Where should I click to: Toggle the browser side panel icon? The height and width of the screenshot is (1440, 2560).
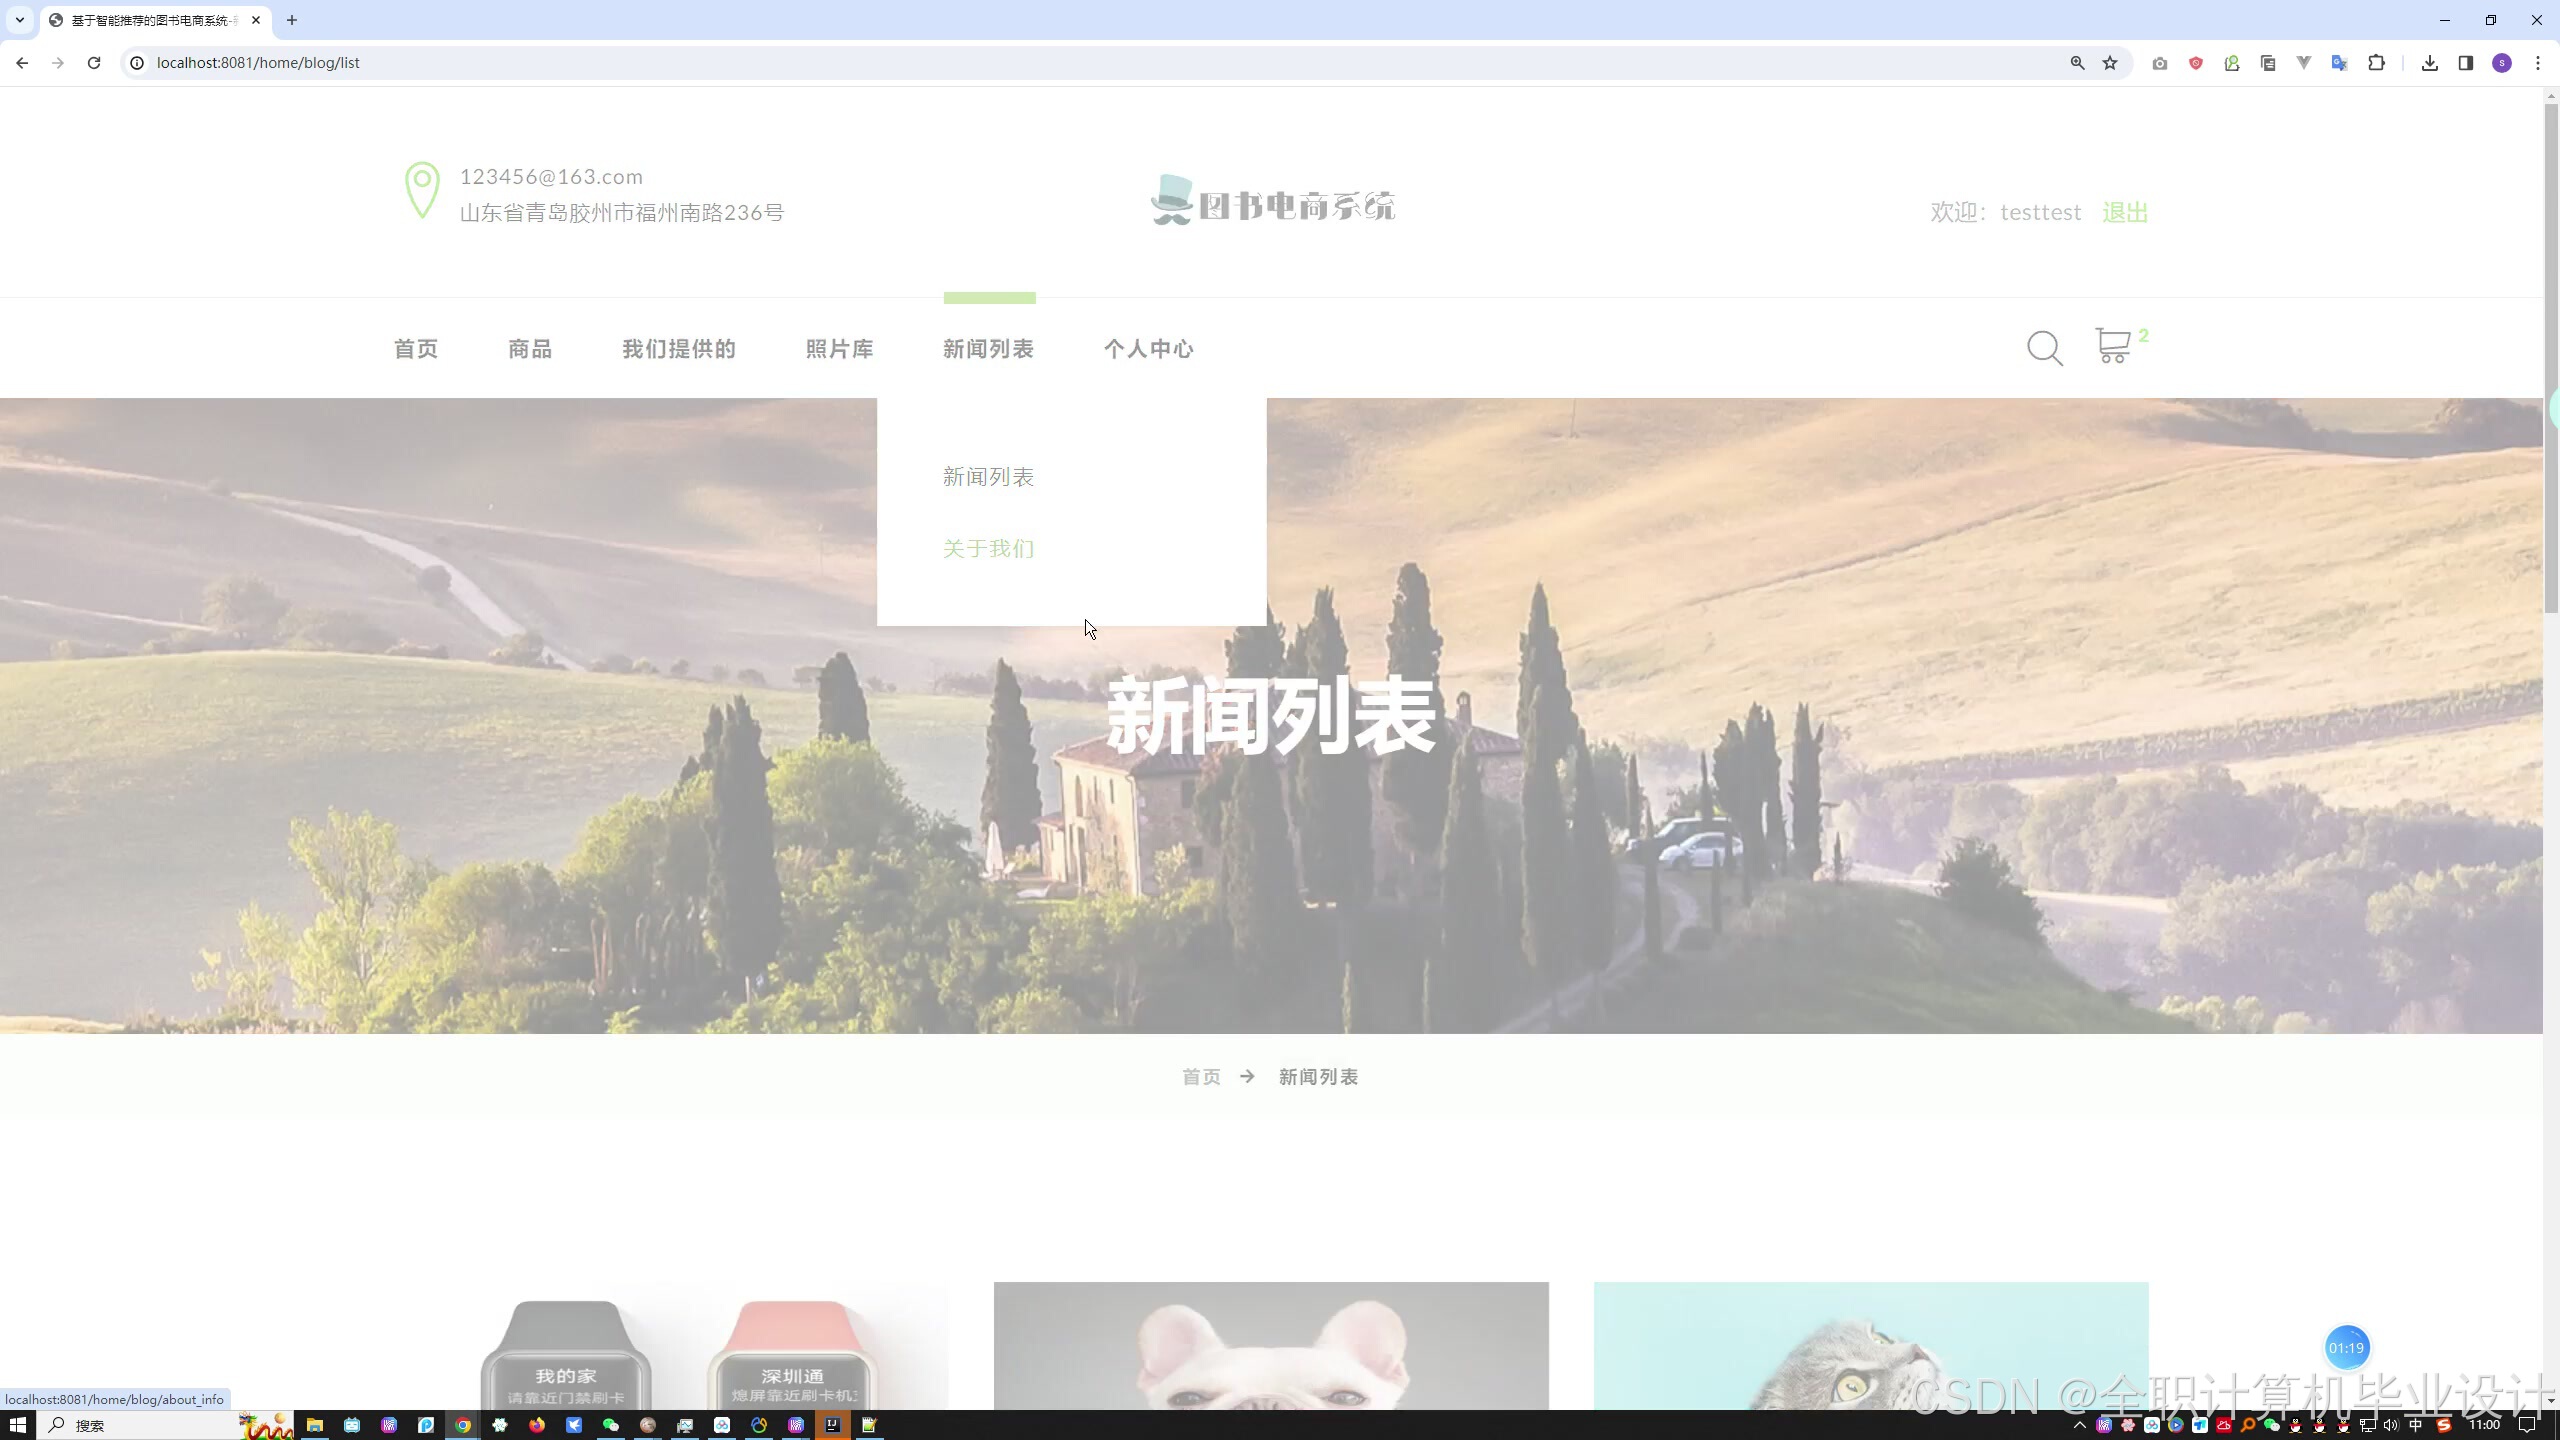(2465, 63)
